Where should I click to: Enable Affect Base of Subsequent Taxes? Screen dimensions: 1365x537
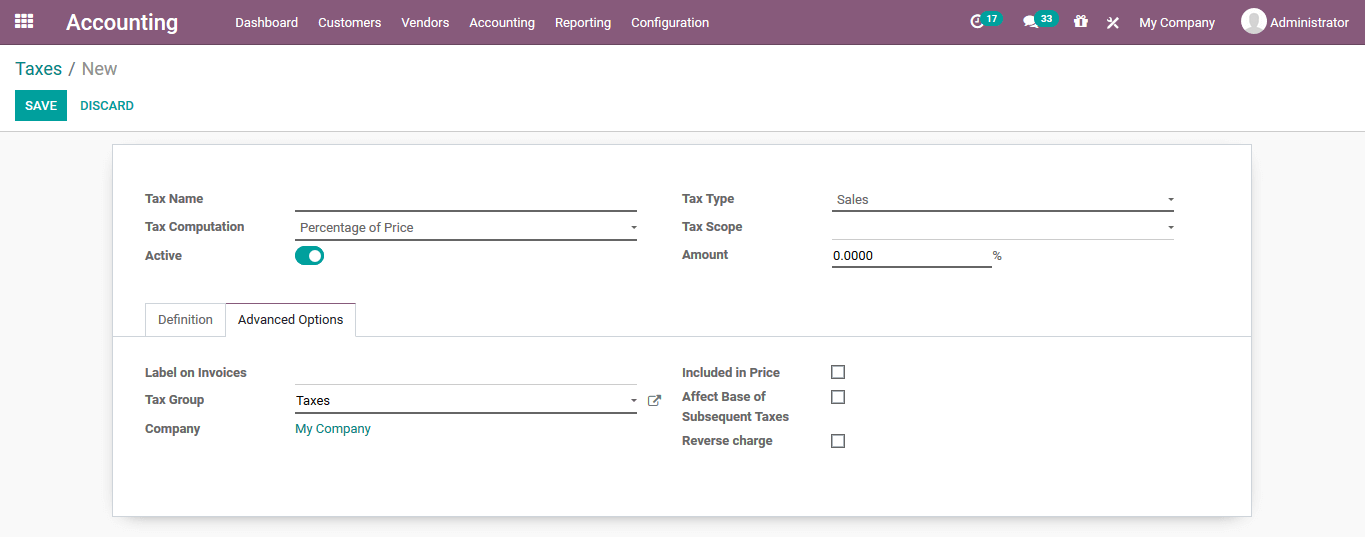point(838,397)
